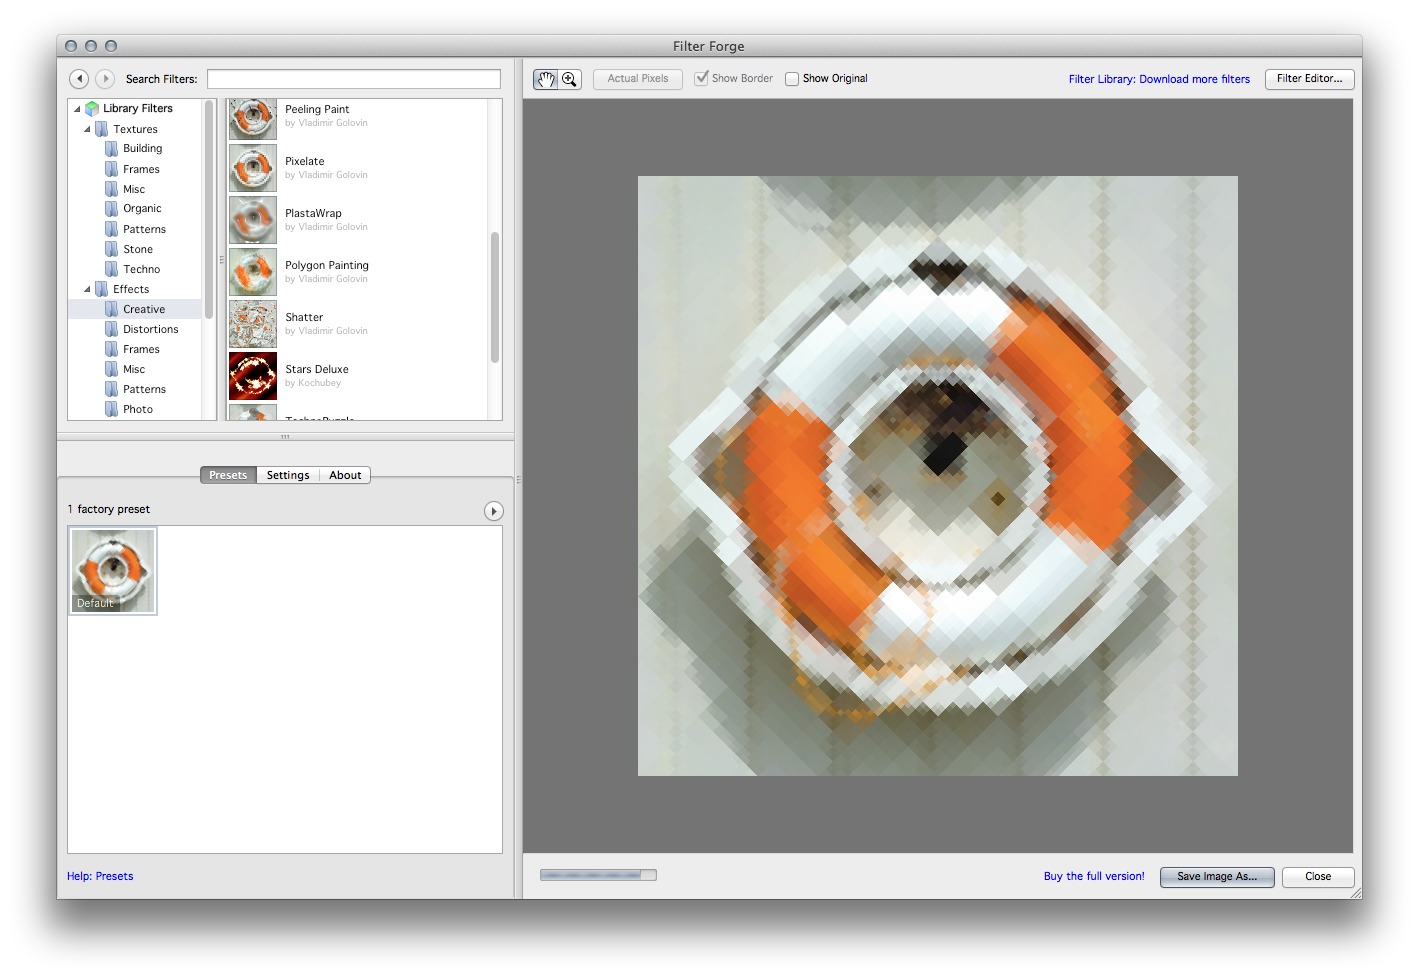Image resolution: width=1419 pixels, height=978 pixels.
Task: Open the Distortions folder in Effects
Action: click(x=150, y=329)
